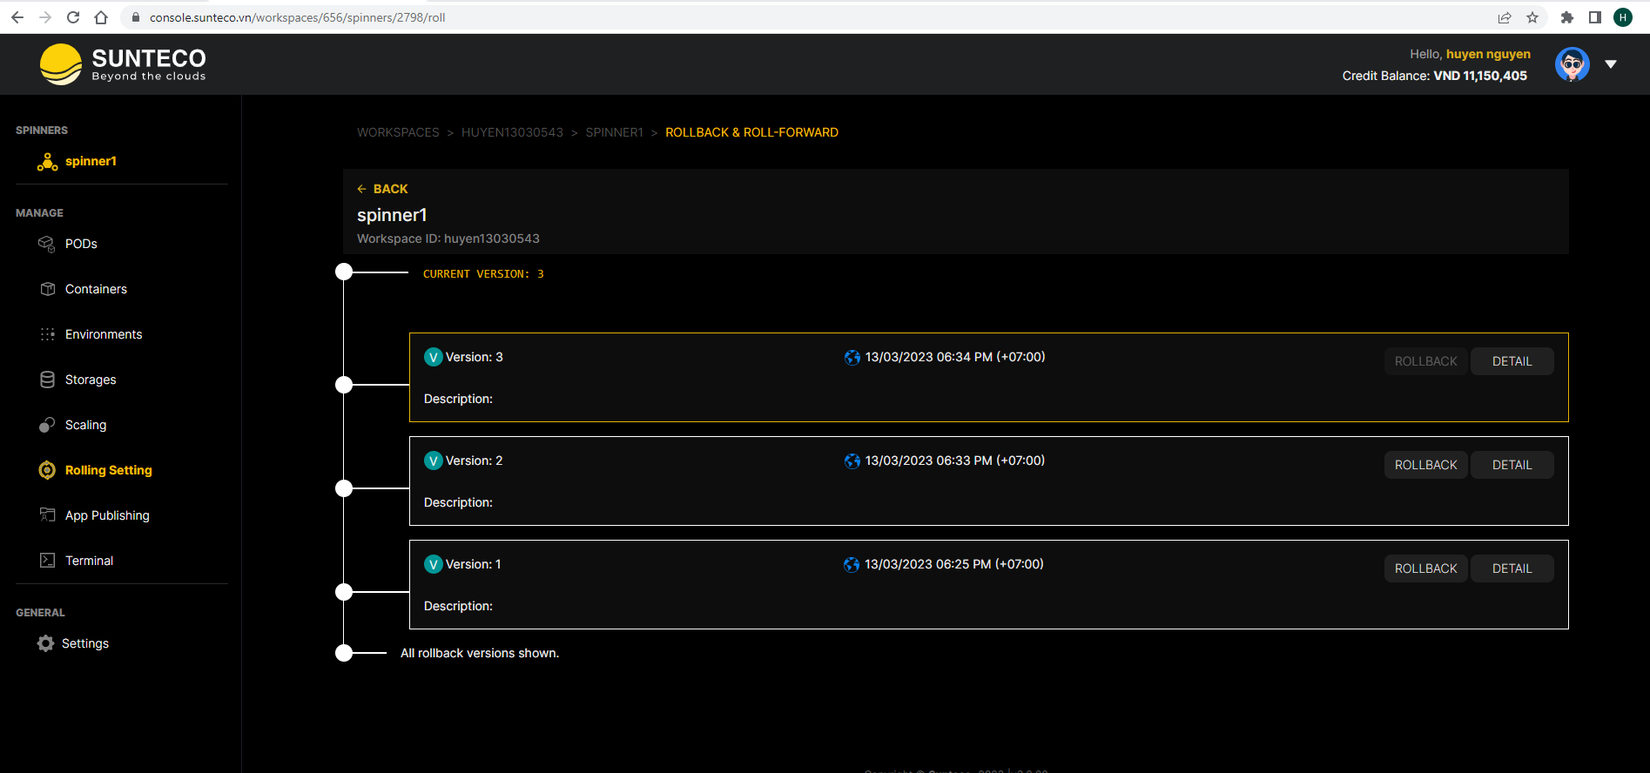Toggle the browser side panel icon
The image size is (1650, 773).
[1595, 17]
